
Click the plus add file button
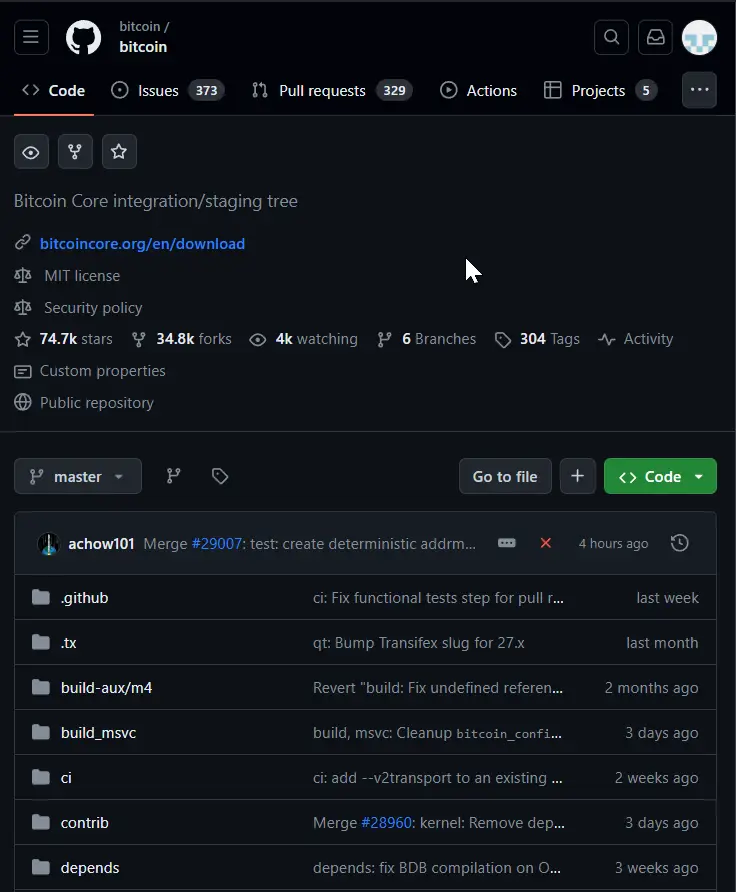click(577, 476)
